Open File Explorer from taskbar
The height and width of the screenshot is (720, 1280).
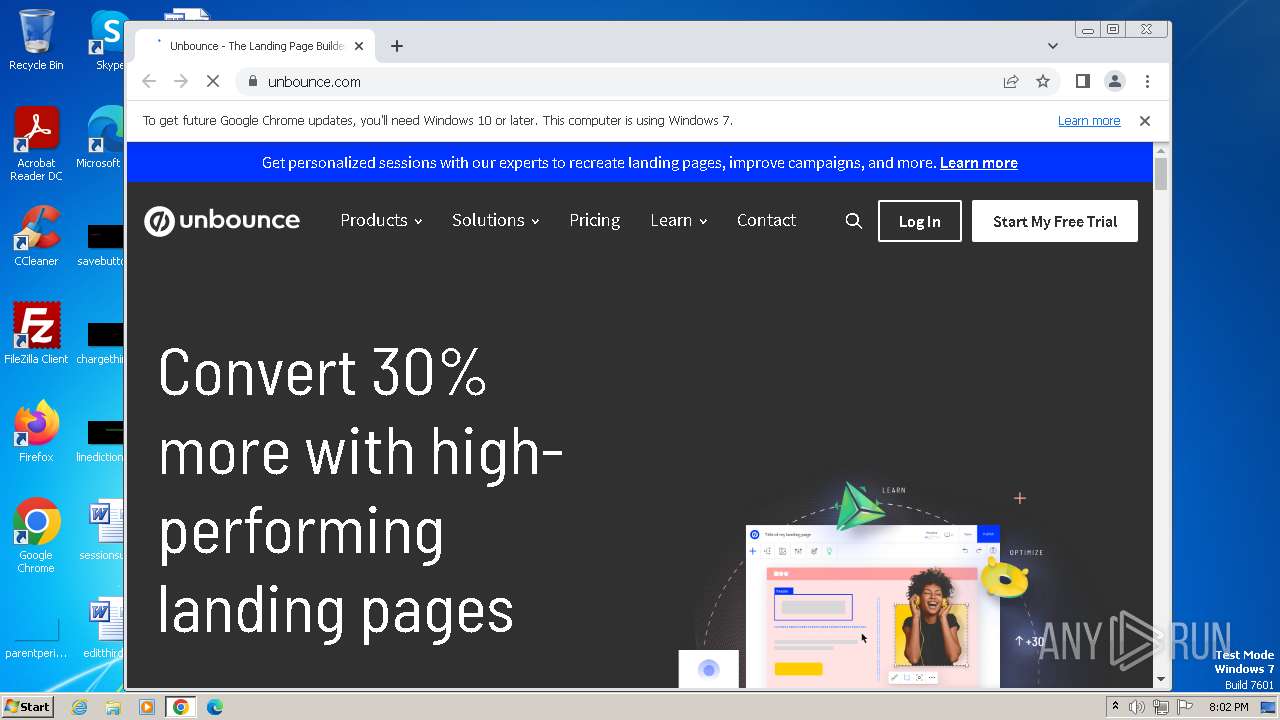click(x=113, y=707)
